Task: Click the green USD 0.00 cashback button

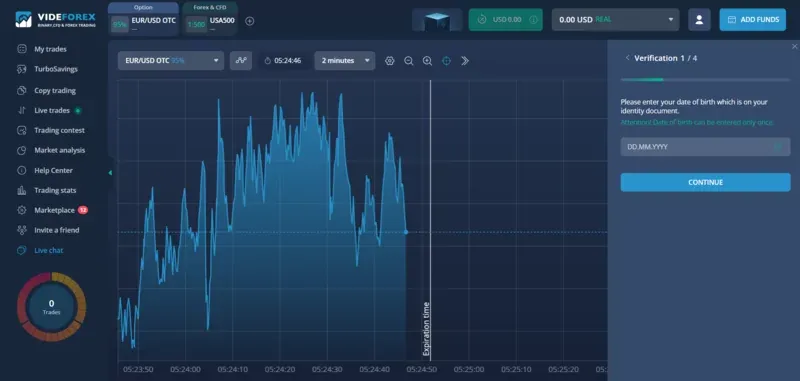Action: 506,19
